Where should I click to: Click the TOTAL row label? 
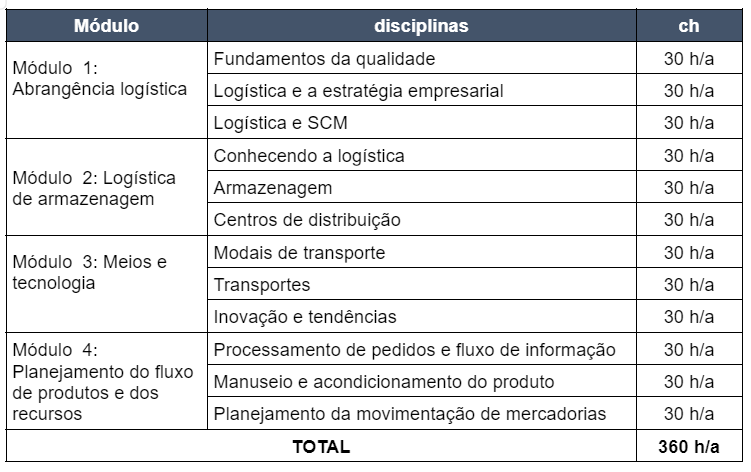point(321,446)
